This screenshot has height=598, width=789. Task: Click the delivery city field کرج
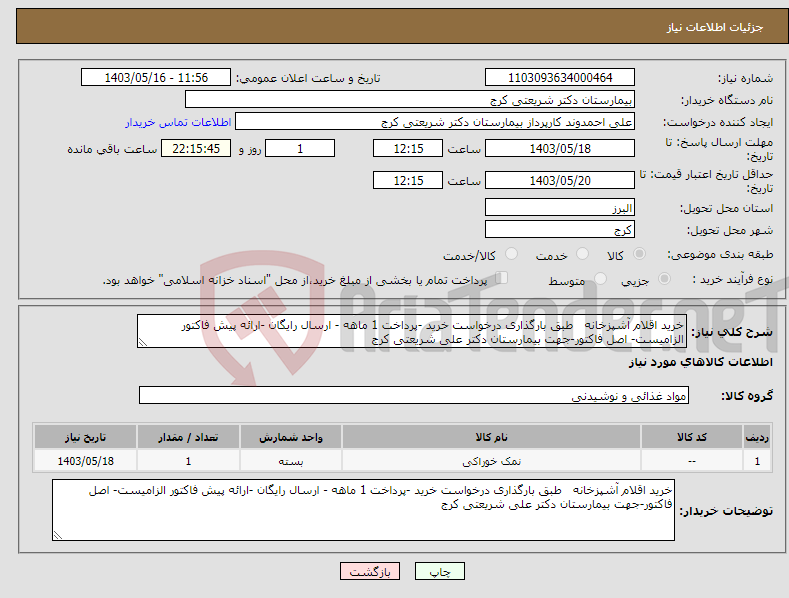click(x=560, y=230)
